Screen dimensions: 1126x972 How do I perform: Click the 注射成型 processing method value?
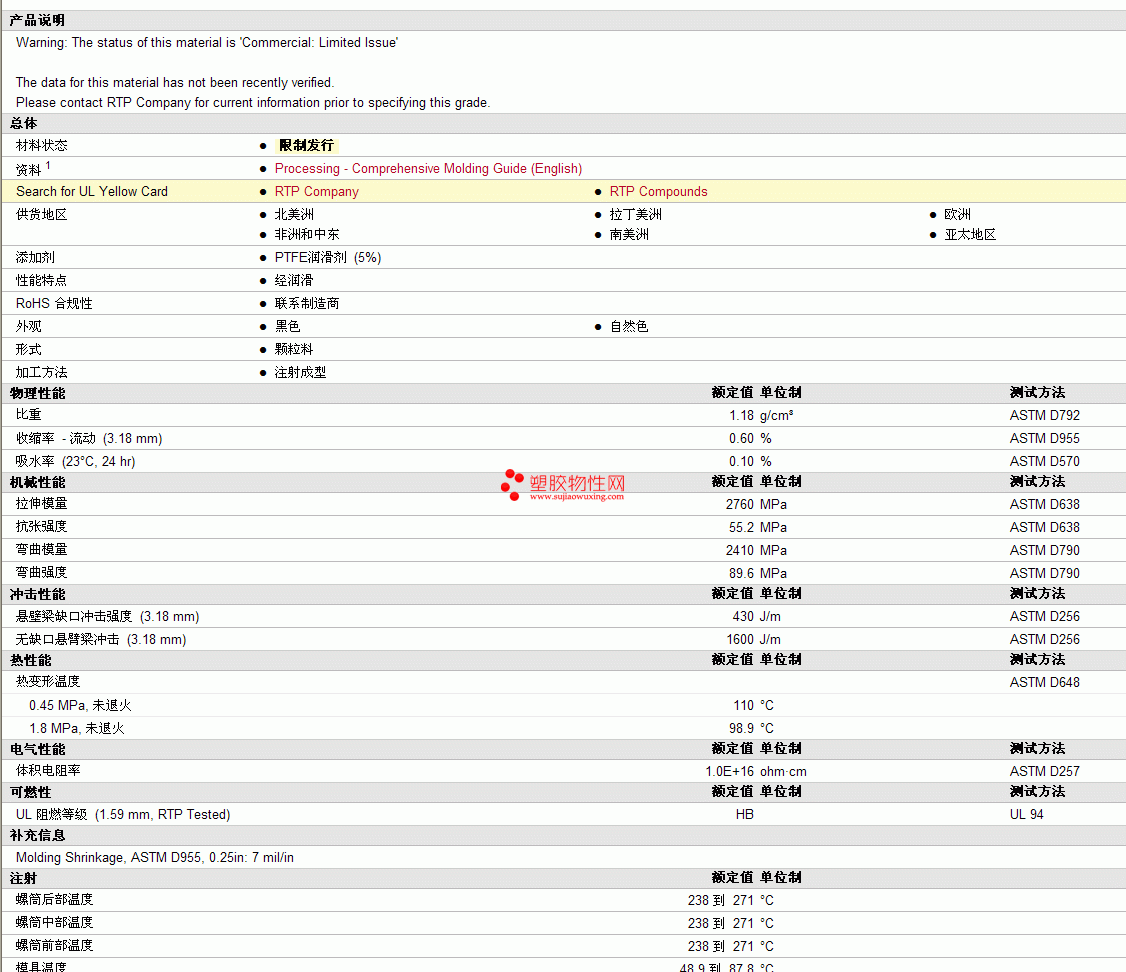coord(300,373)
